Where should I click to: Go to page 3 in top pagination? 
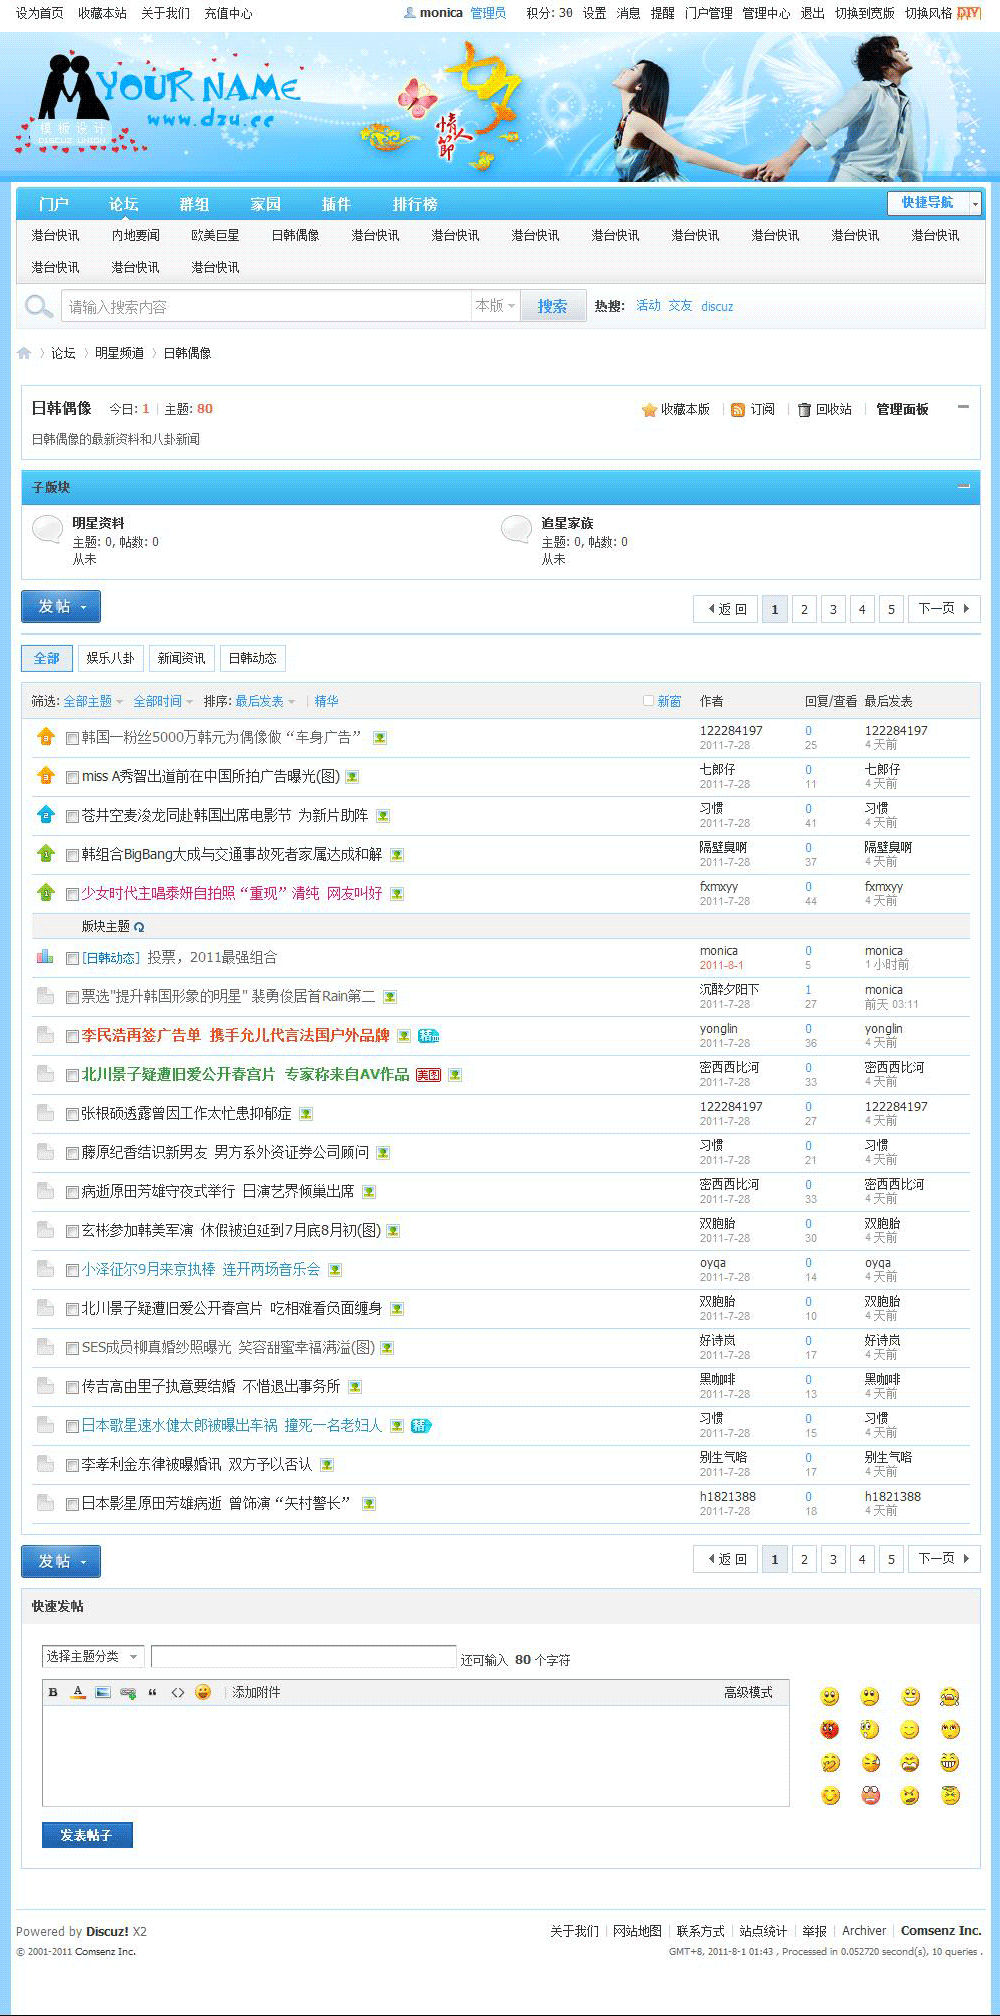click(x=833, y=609)
